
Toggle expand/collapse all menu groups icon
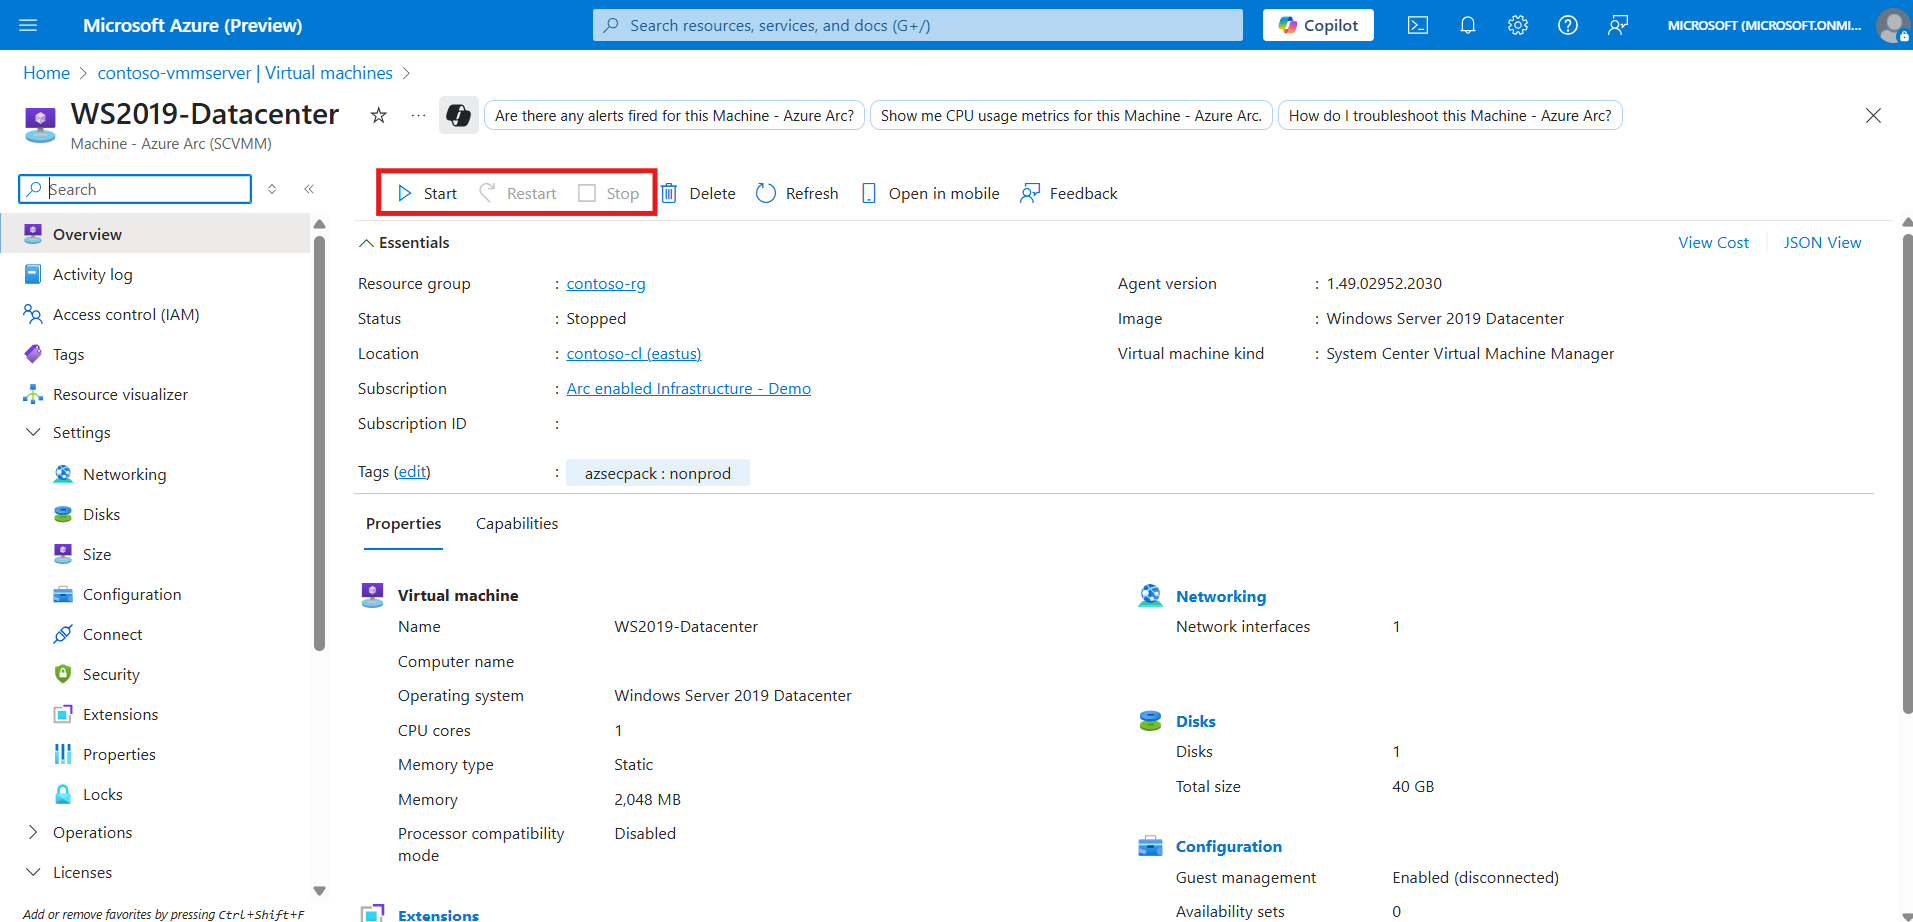pyautogui.click(x=272, y=189)
